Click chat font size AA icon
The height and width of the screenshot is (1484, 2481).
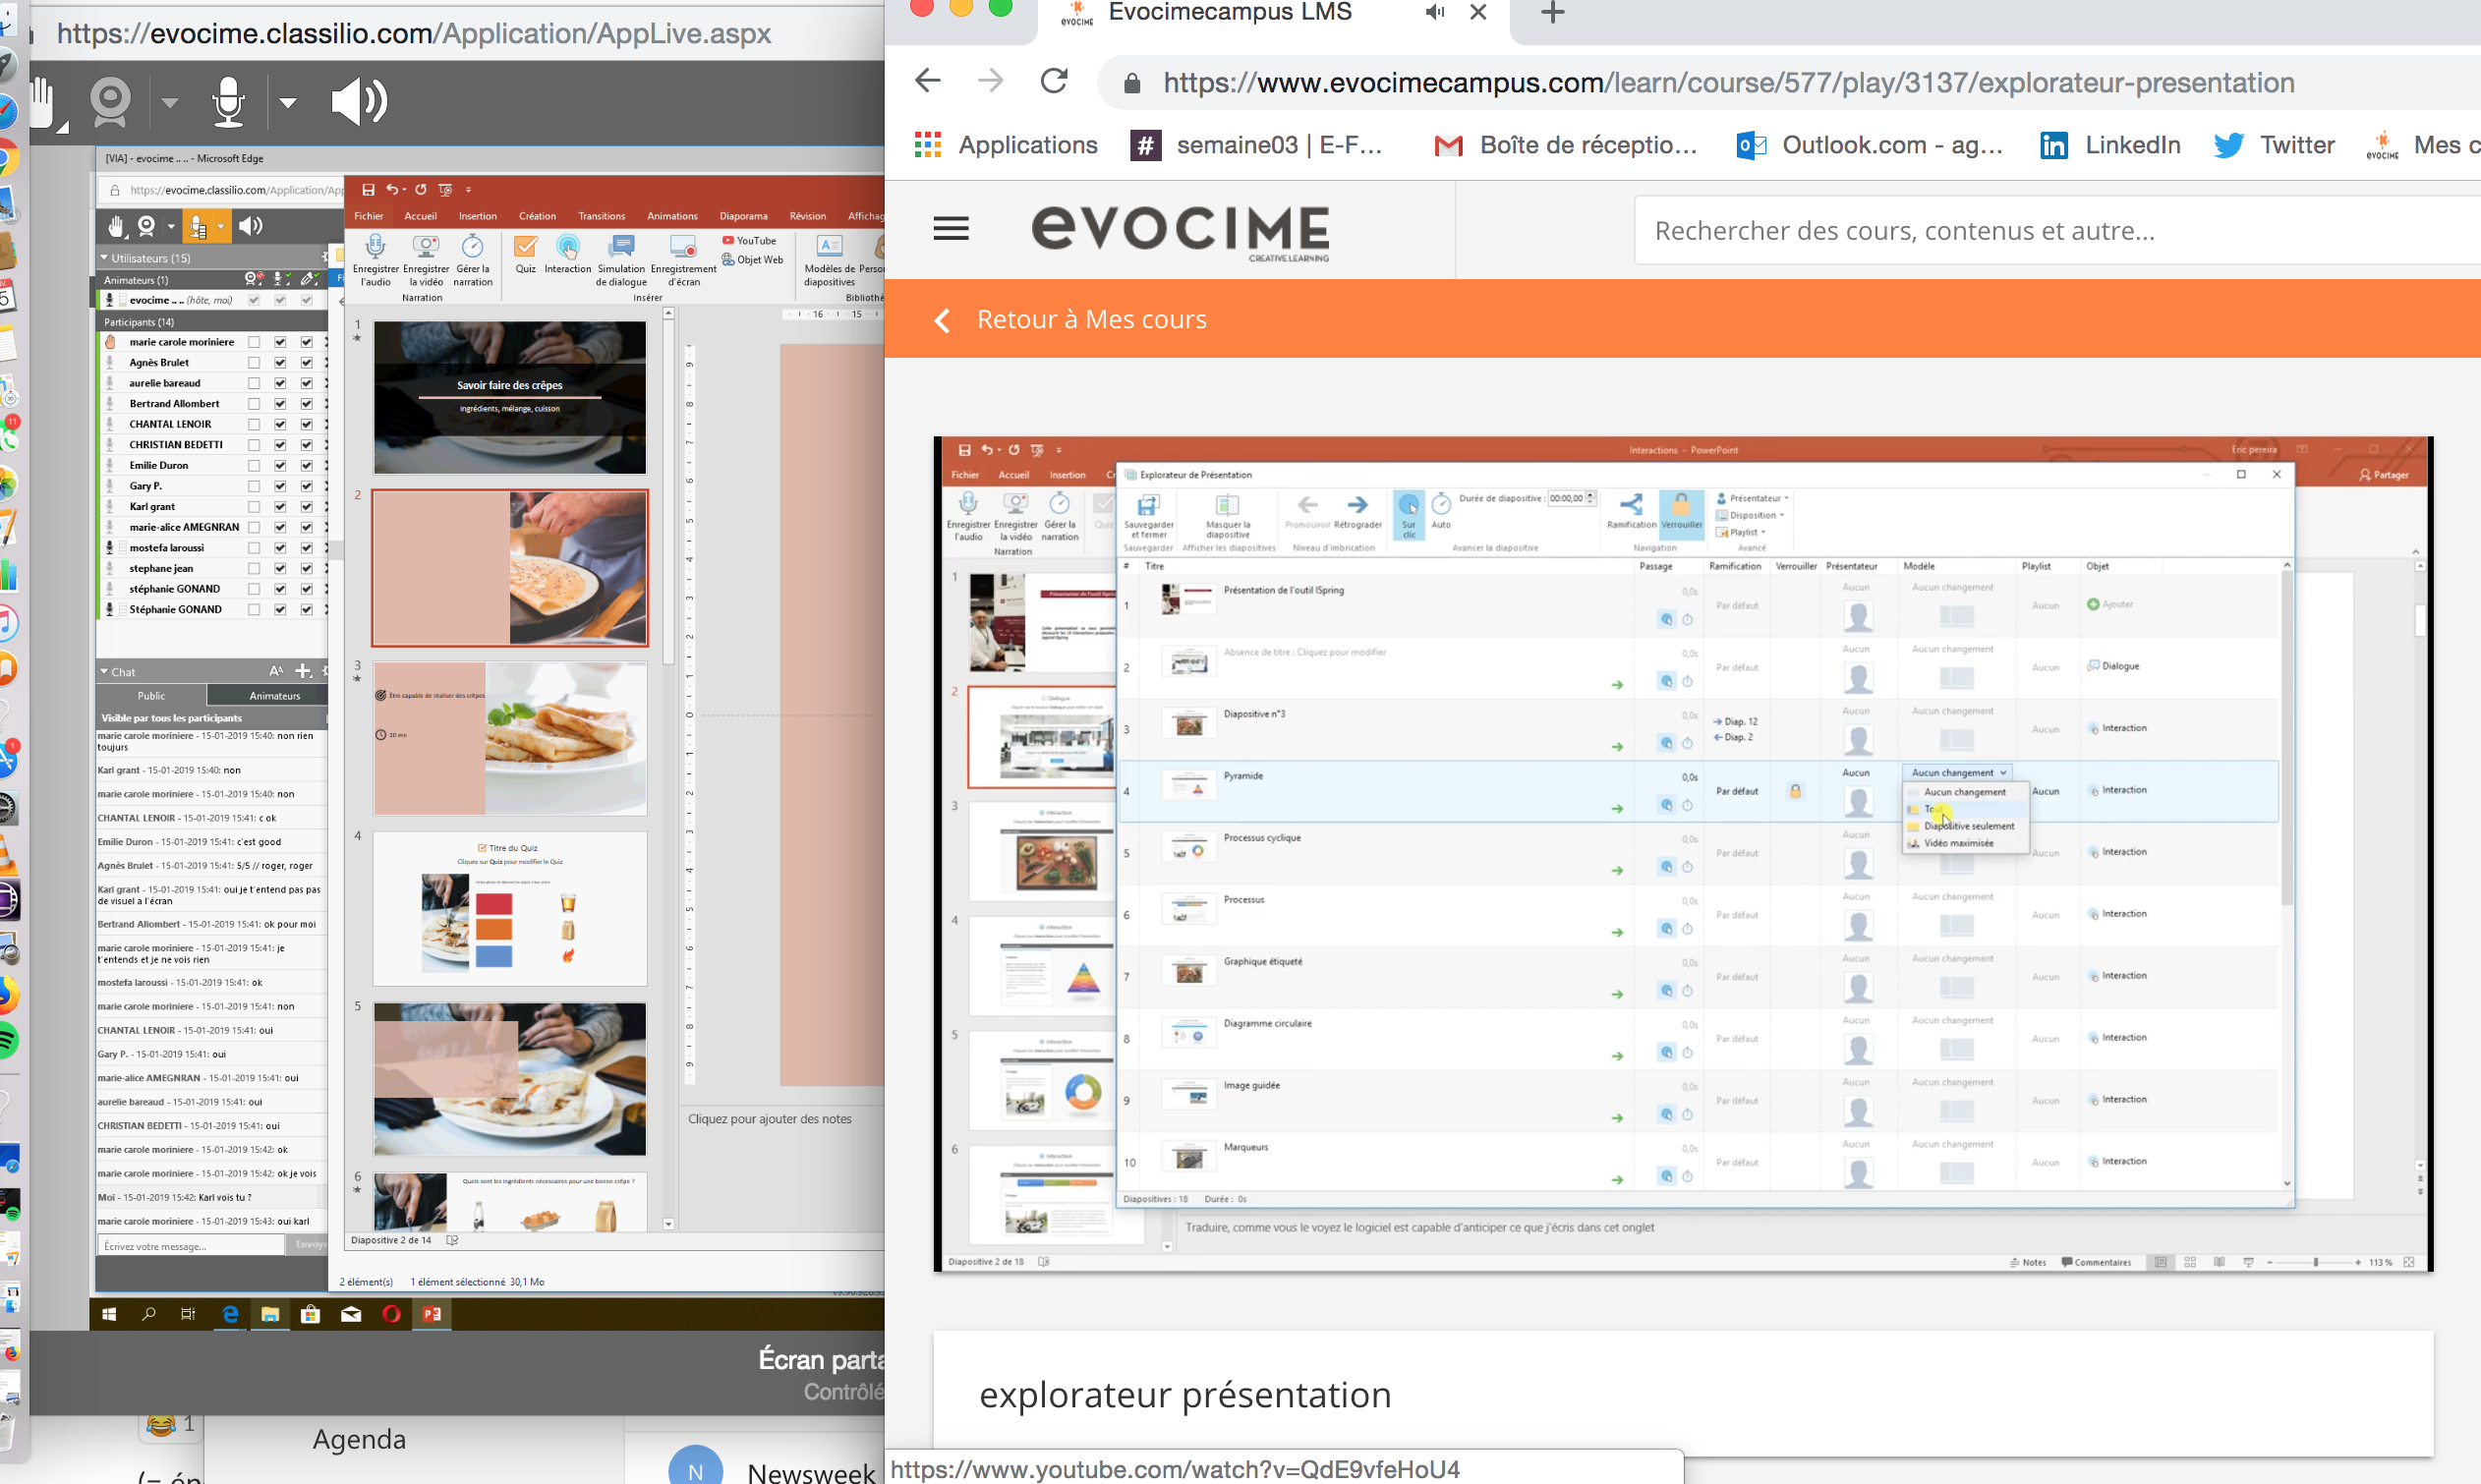(276, 671)
